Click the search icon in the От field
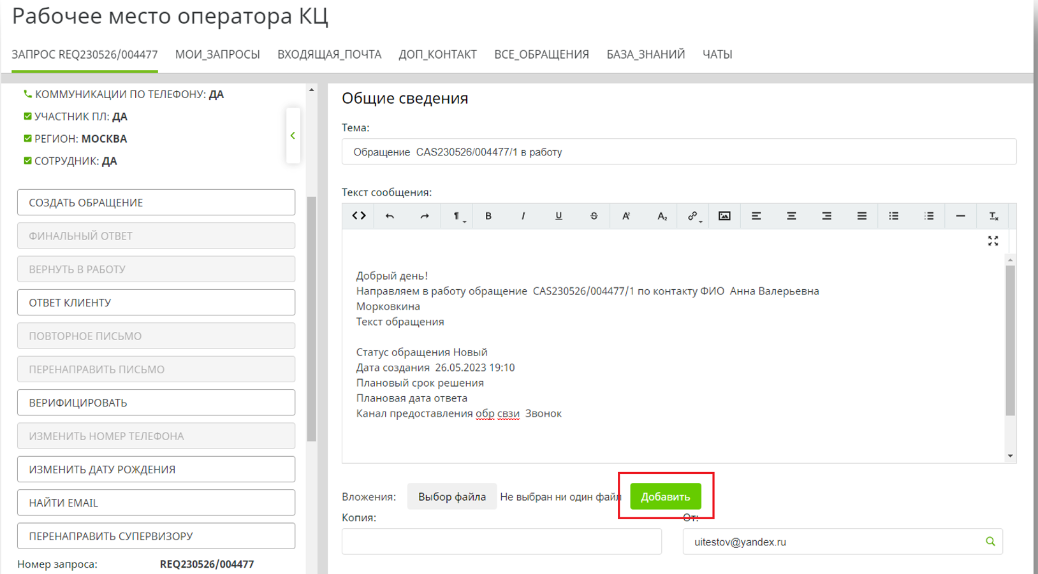Screen dimensions: 1038x574 point(990,542)
